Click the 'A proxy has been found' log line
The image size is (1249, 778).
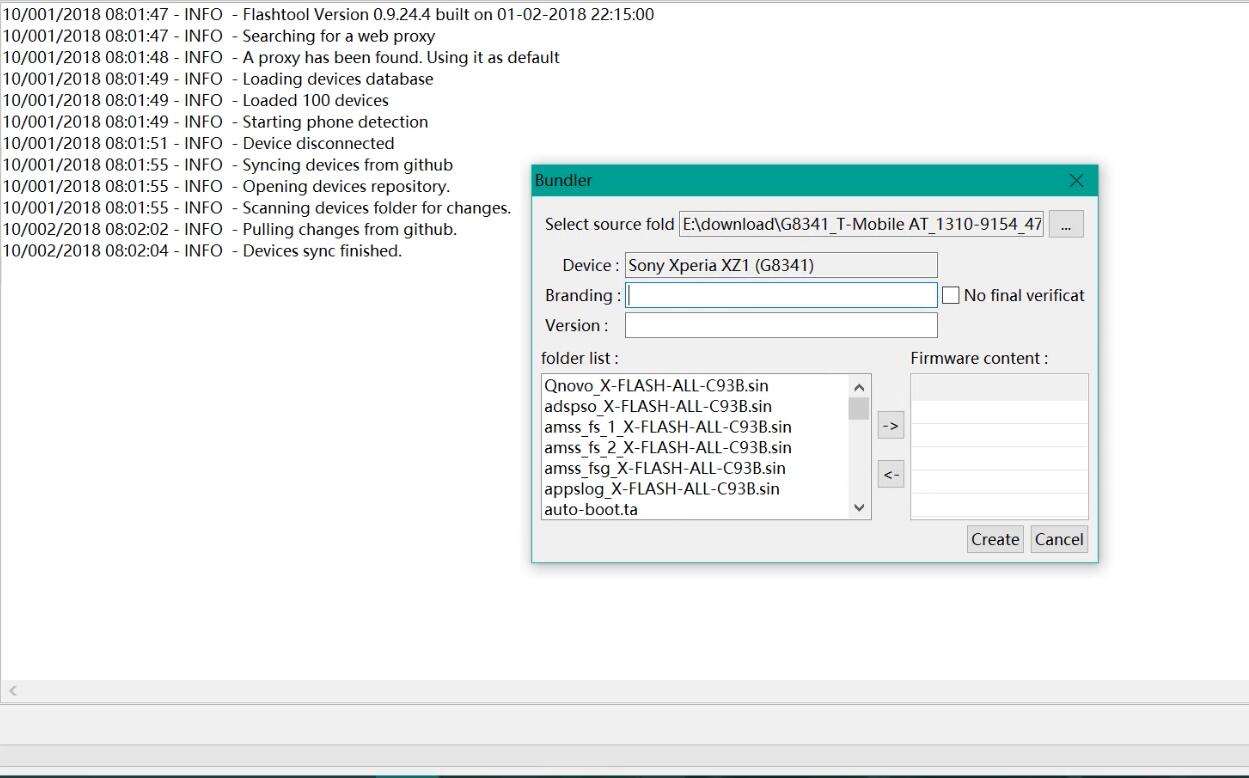pos(280,57)
